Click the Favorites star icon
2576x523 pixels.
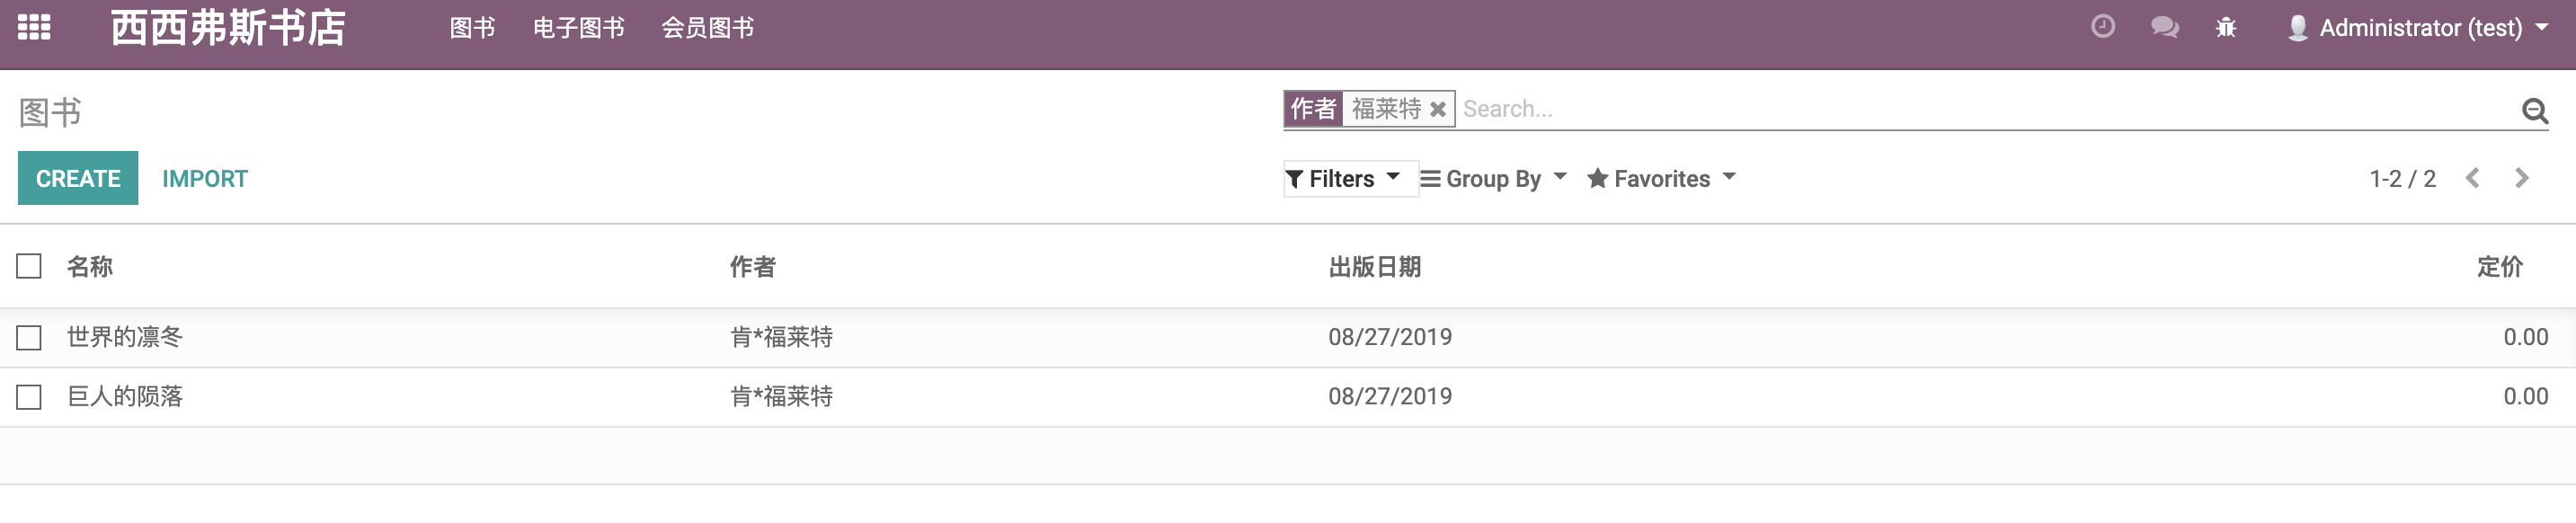(x=1599, y=177)
